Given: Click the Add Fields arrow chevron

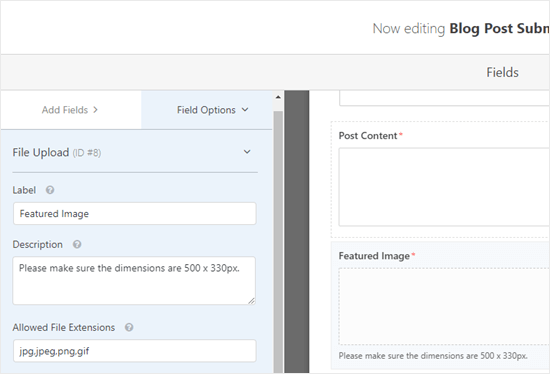Looking at the screenshot, I should click(95, 110).
